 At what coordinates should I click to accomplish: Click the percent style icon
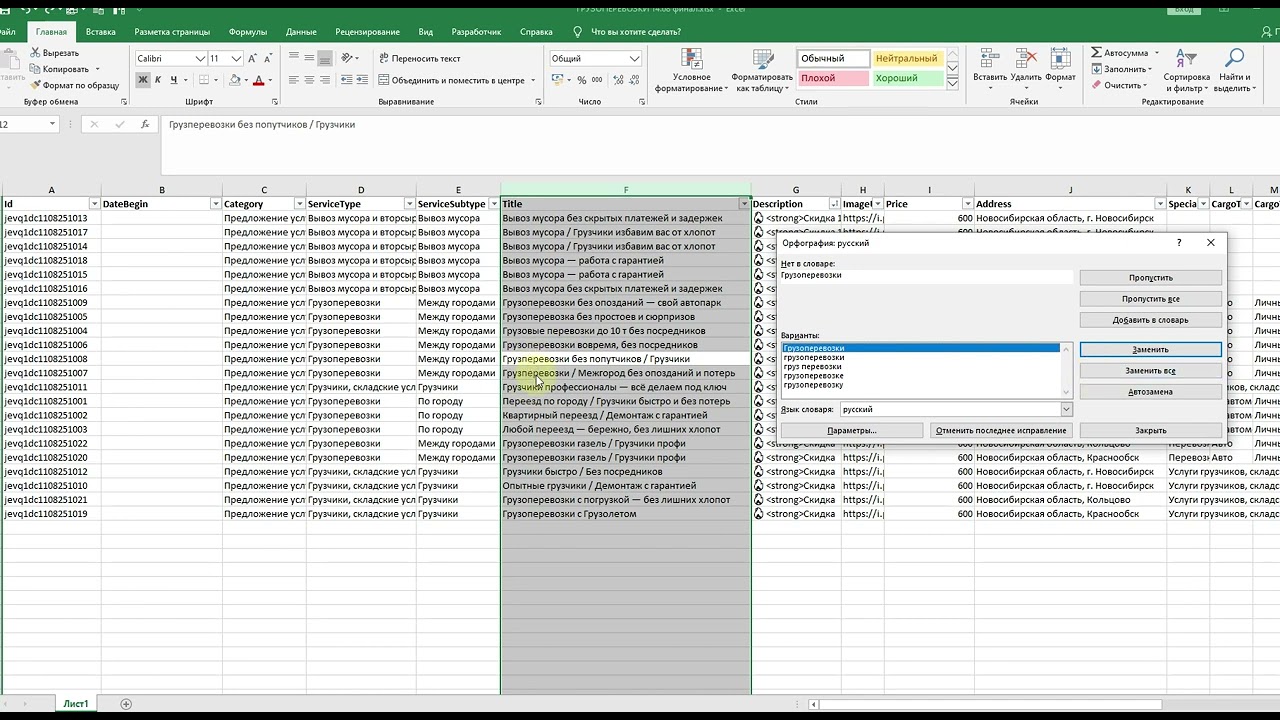tap(583, 80)
